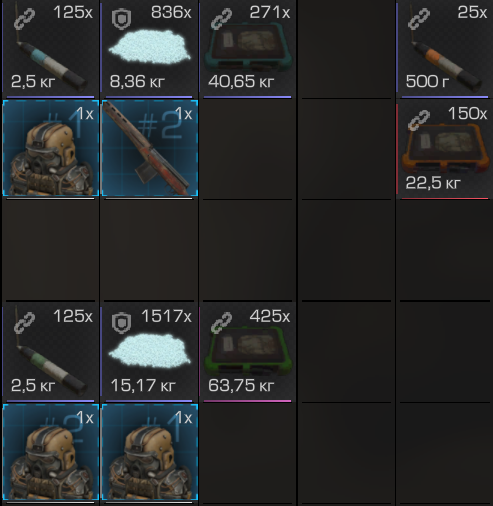
Task: Pick the teal container weighing 40,65 кг
Action: [x=247, y=47]
